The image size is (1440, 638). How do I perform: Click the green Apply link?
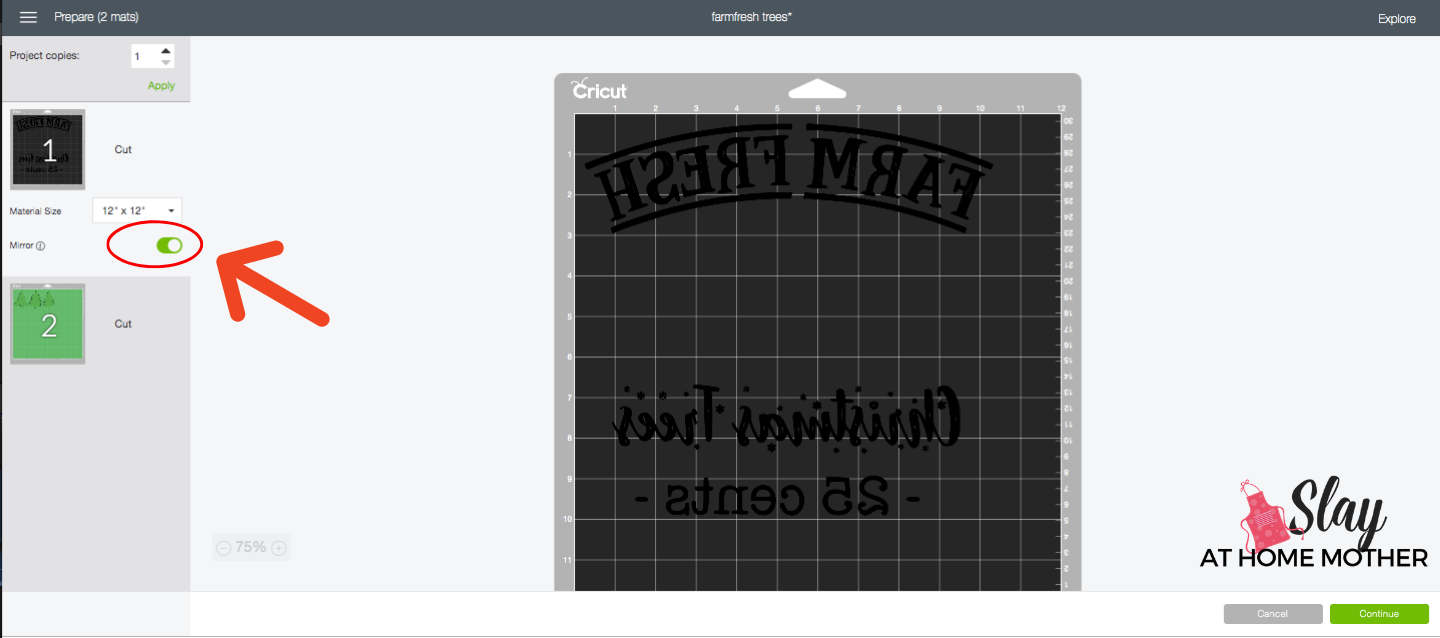click(161, 86)
